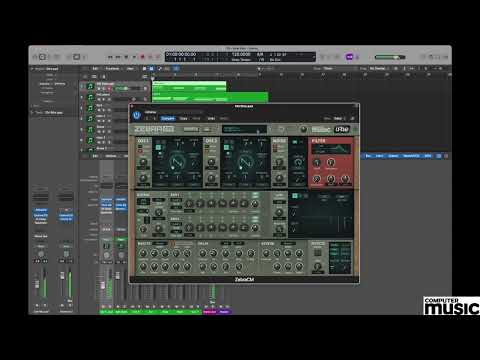Select the second track's instrument icon

(x=90, y=97)
